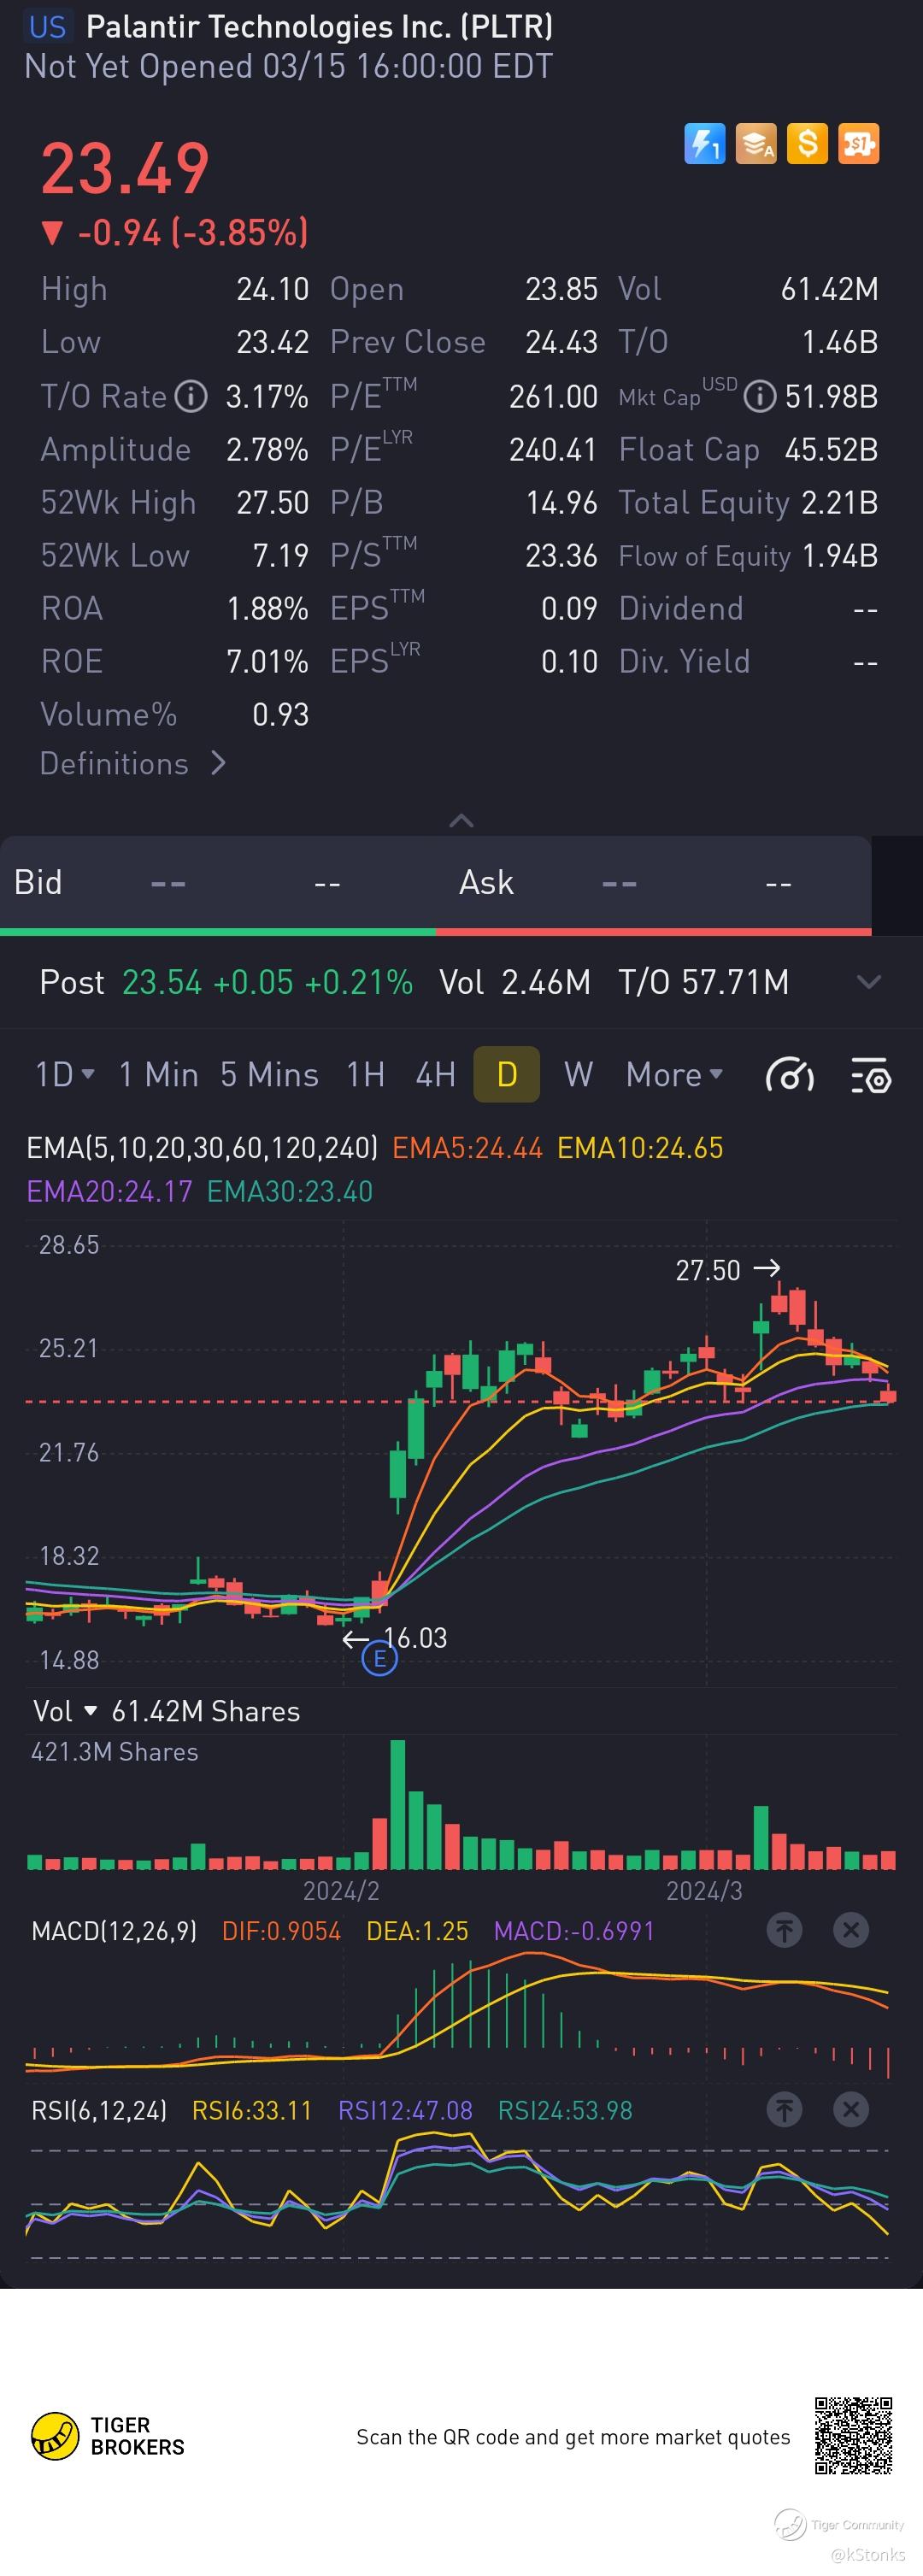Select the 1 Min interval tab
Image resolution: width=923 pixels, height=2576 pixels.
159,1075
